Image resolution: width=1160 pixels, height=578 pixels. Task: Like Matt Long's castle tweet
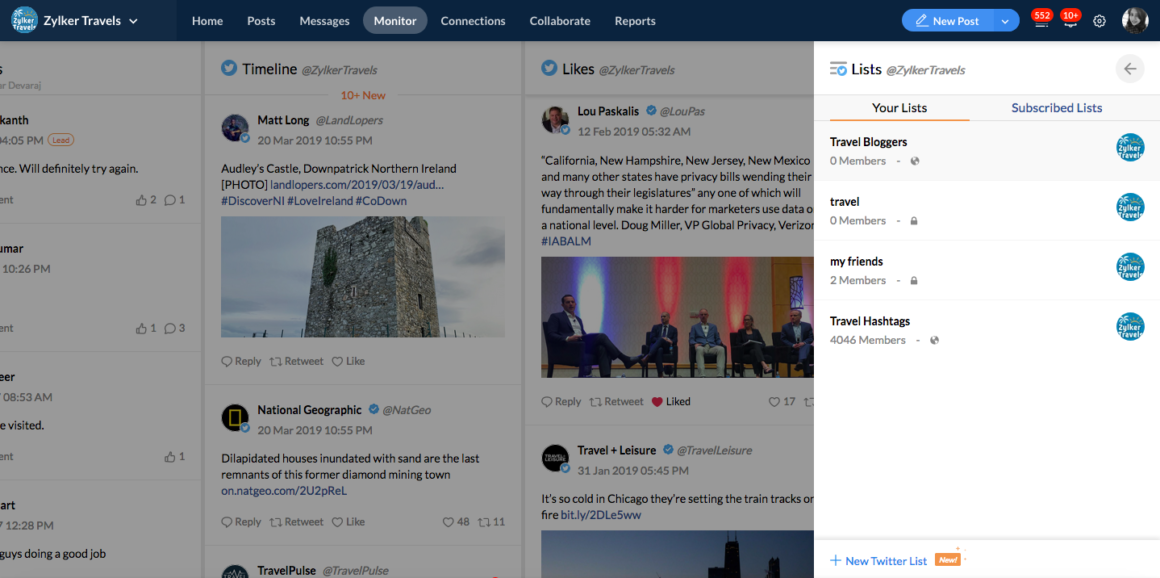point(348,361)
